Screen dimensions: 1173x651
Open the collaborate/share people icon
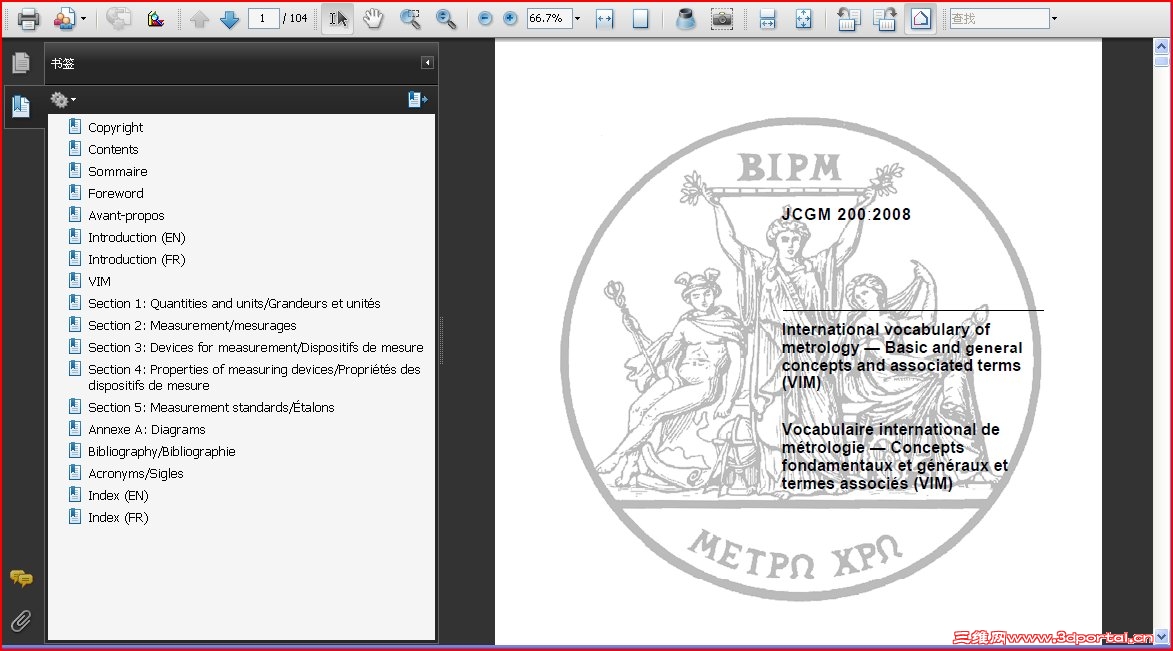pos(64,19)
